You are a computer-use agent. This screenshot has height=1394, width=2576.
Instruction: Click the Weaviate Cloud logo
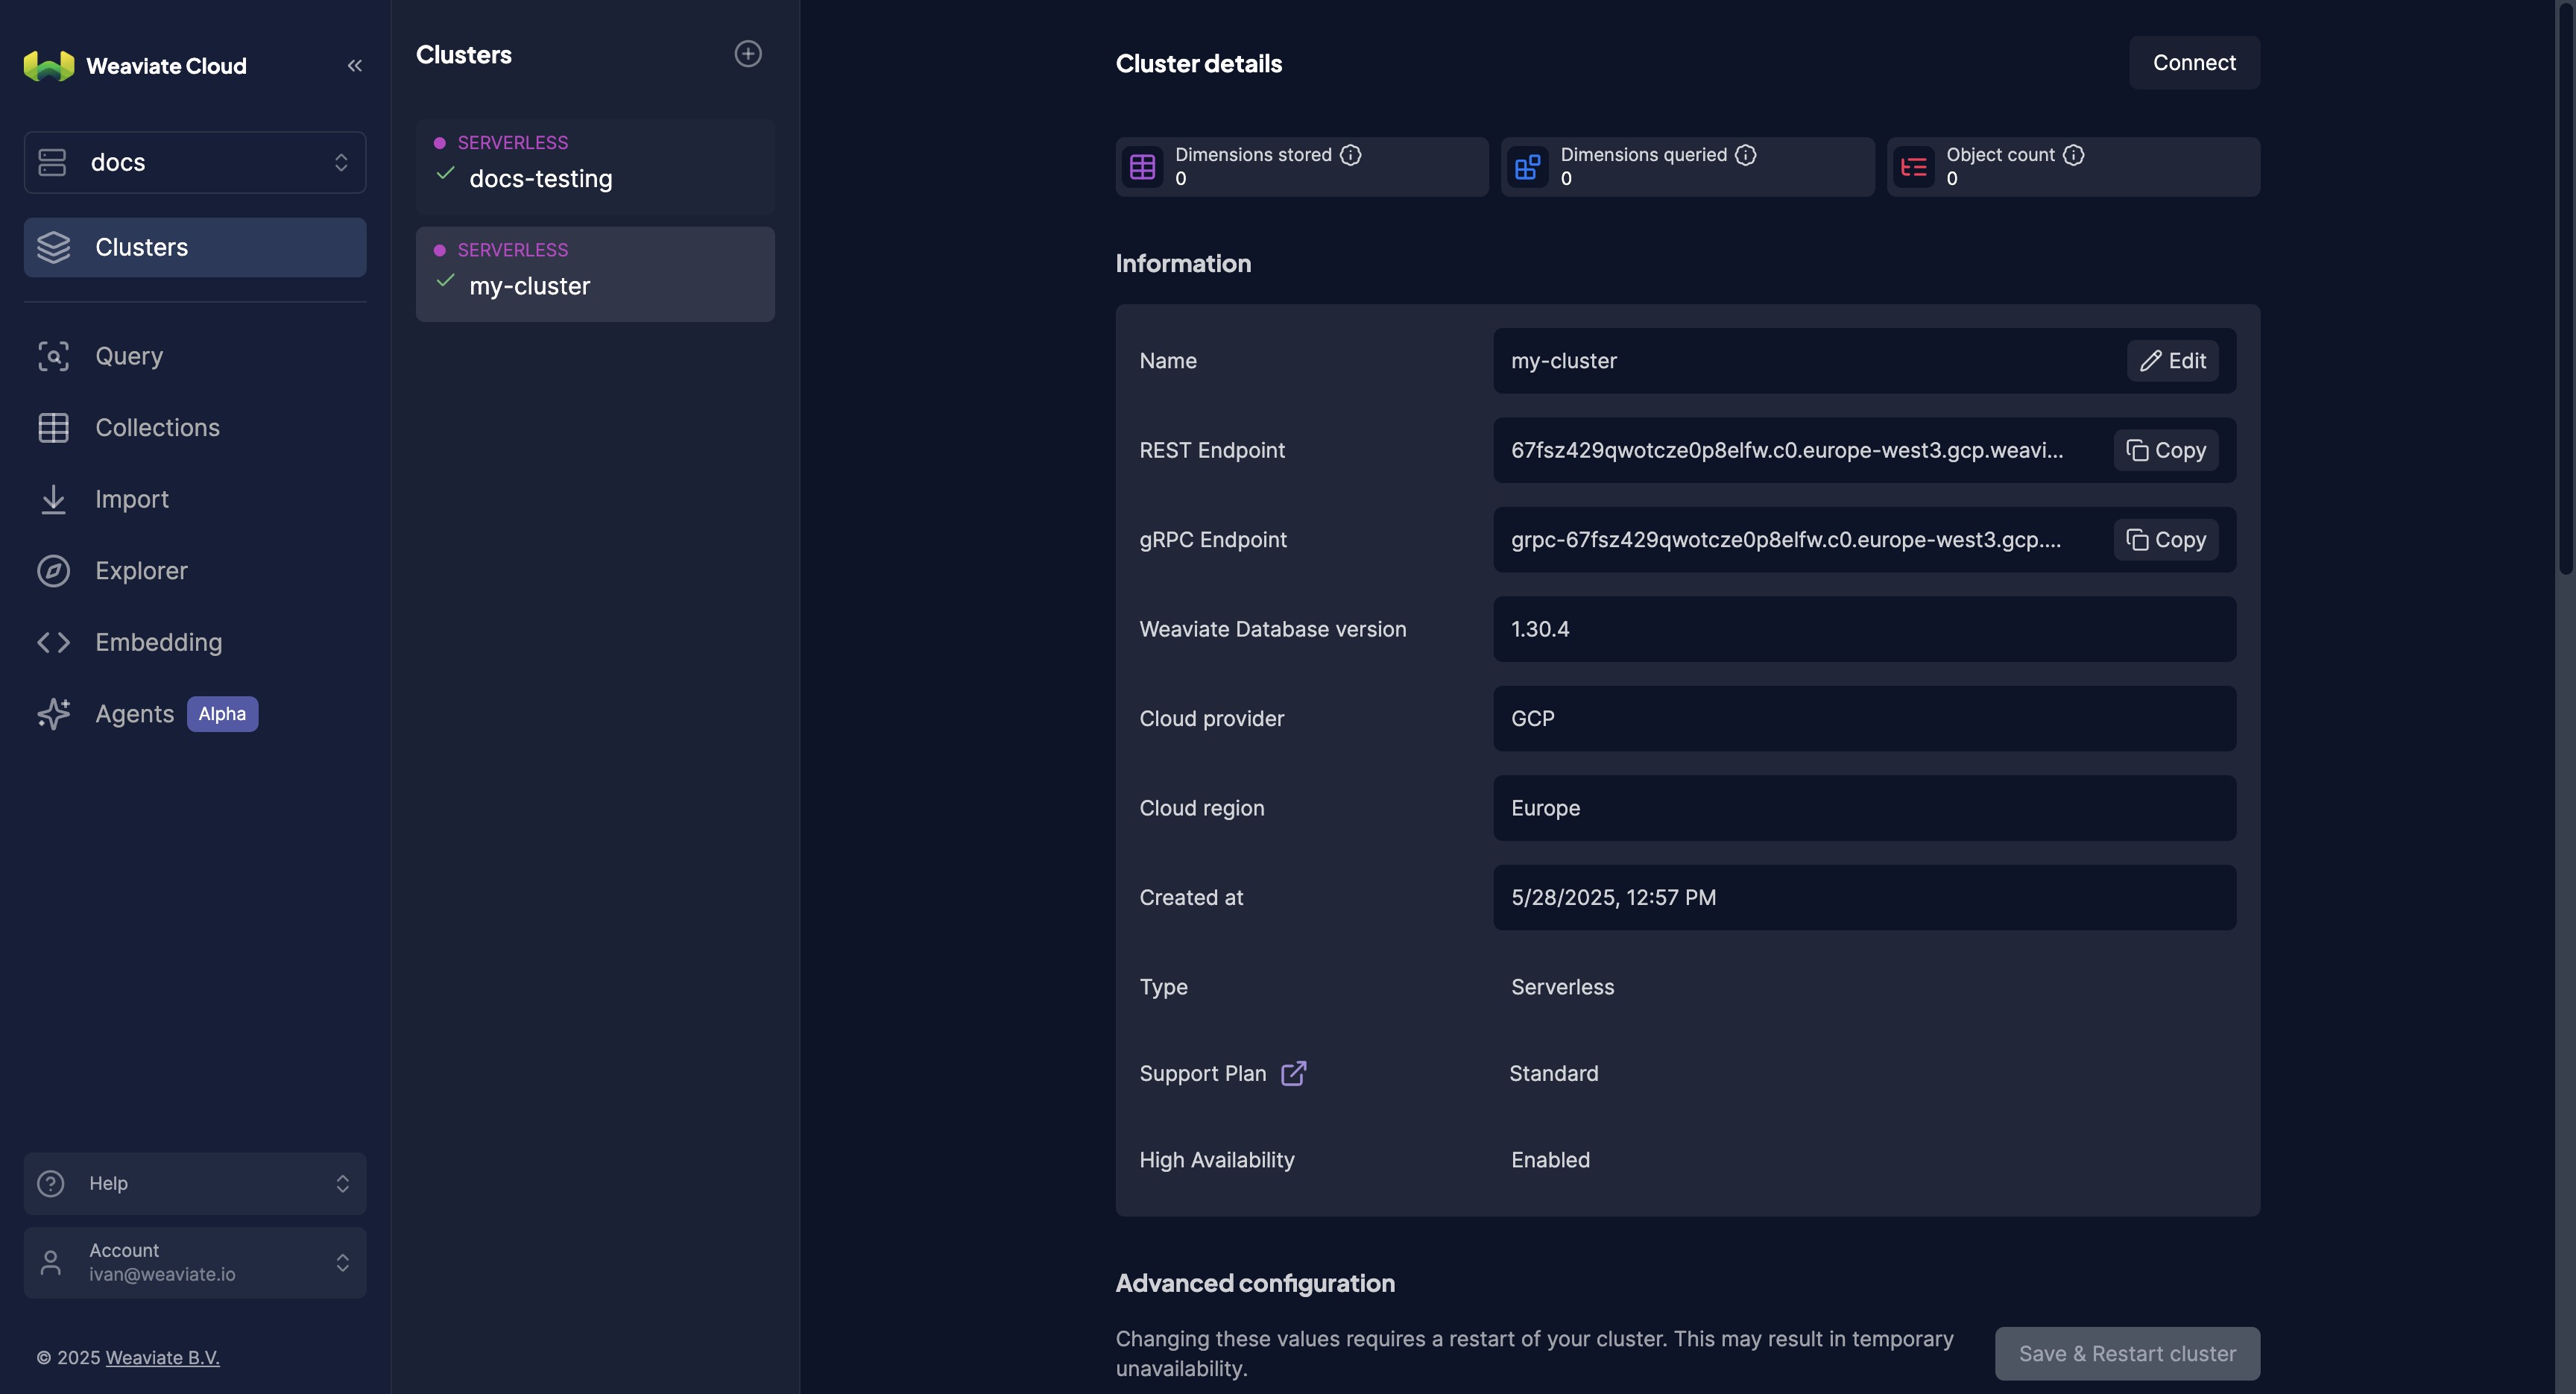pos(49,66)
